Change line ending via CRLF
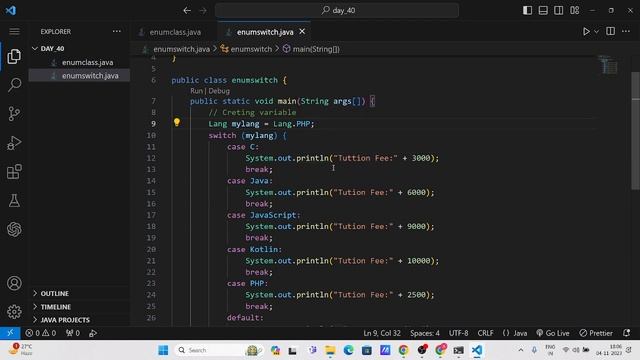Viewport: 640px width, 360px height. click(x=486, y=333)
